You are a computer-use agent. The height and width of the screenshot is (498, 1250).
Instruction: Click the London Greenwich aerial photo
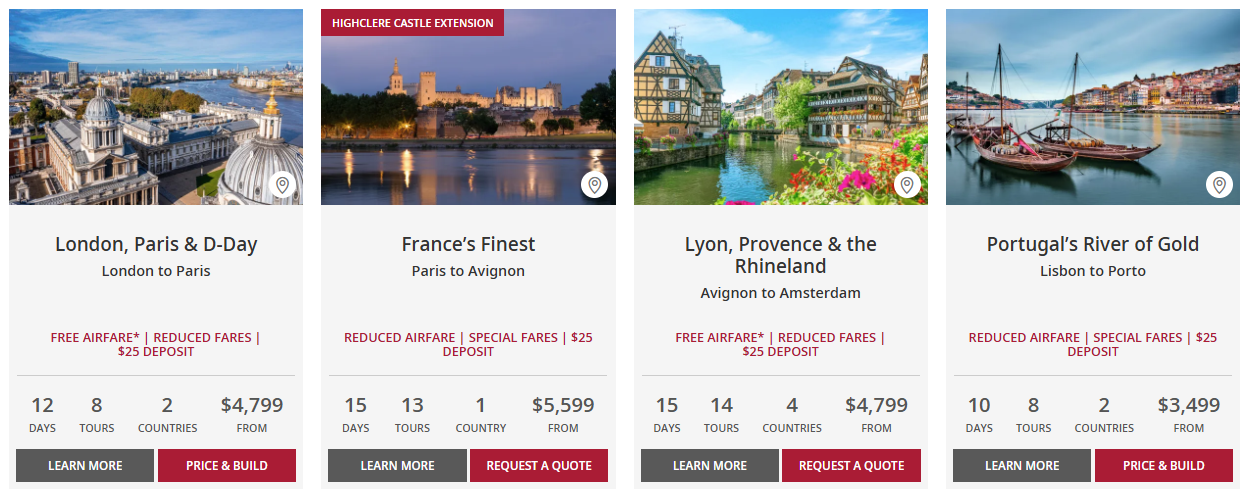coord(140,110)
